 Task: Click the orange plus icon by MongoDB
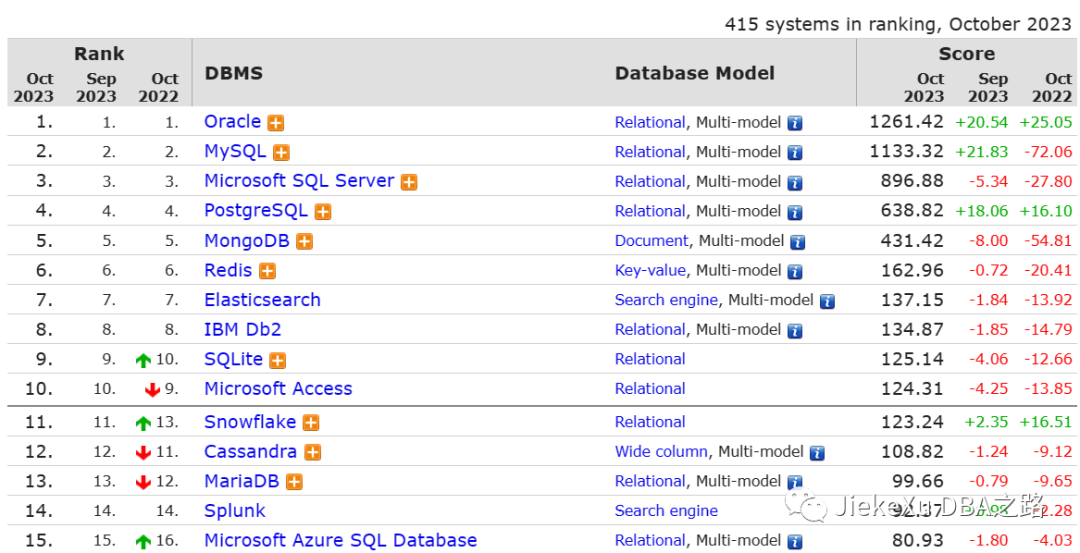(x=304, y=242)
